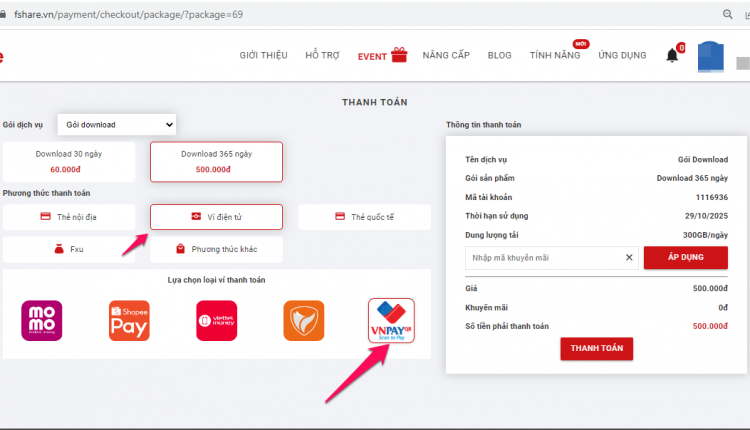Open the NÂNG CẤP menu item
This screenshot has width=750, height=430.
coord(446,55)
